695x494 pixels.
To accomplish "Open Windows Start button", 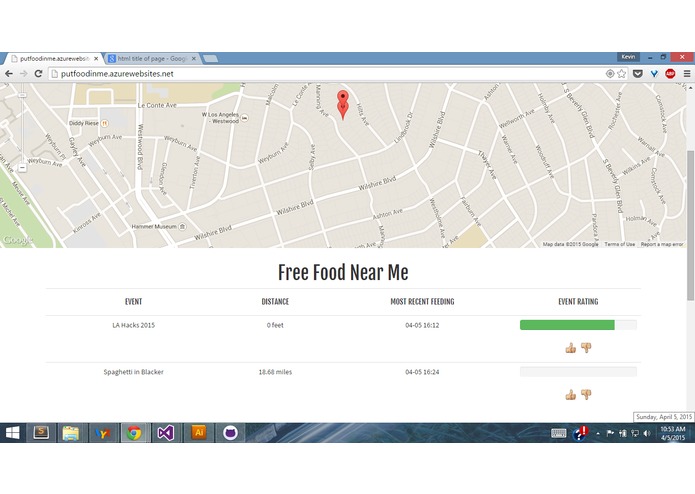I will (12, 433).
